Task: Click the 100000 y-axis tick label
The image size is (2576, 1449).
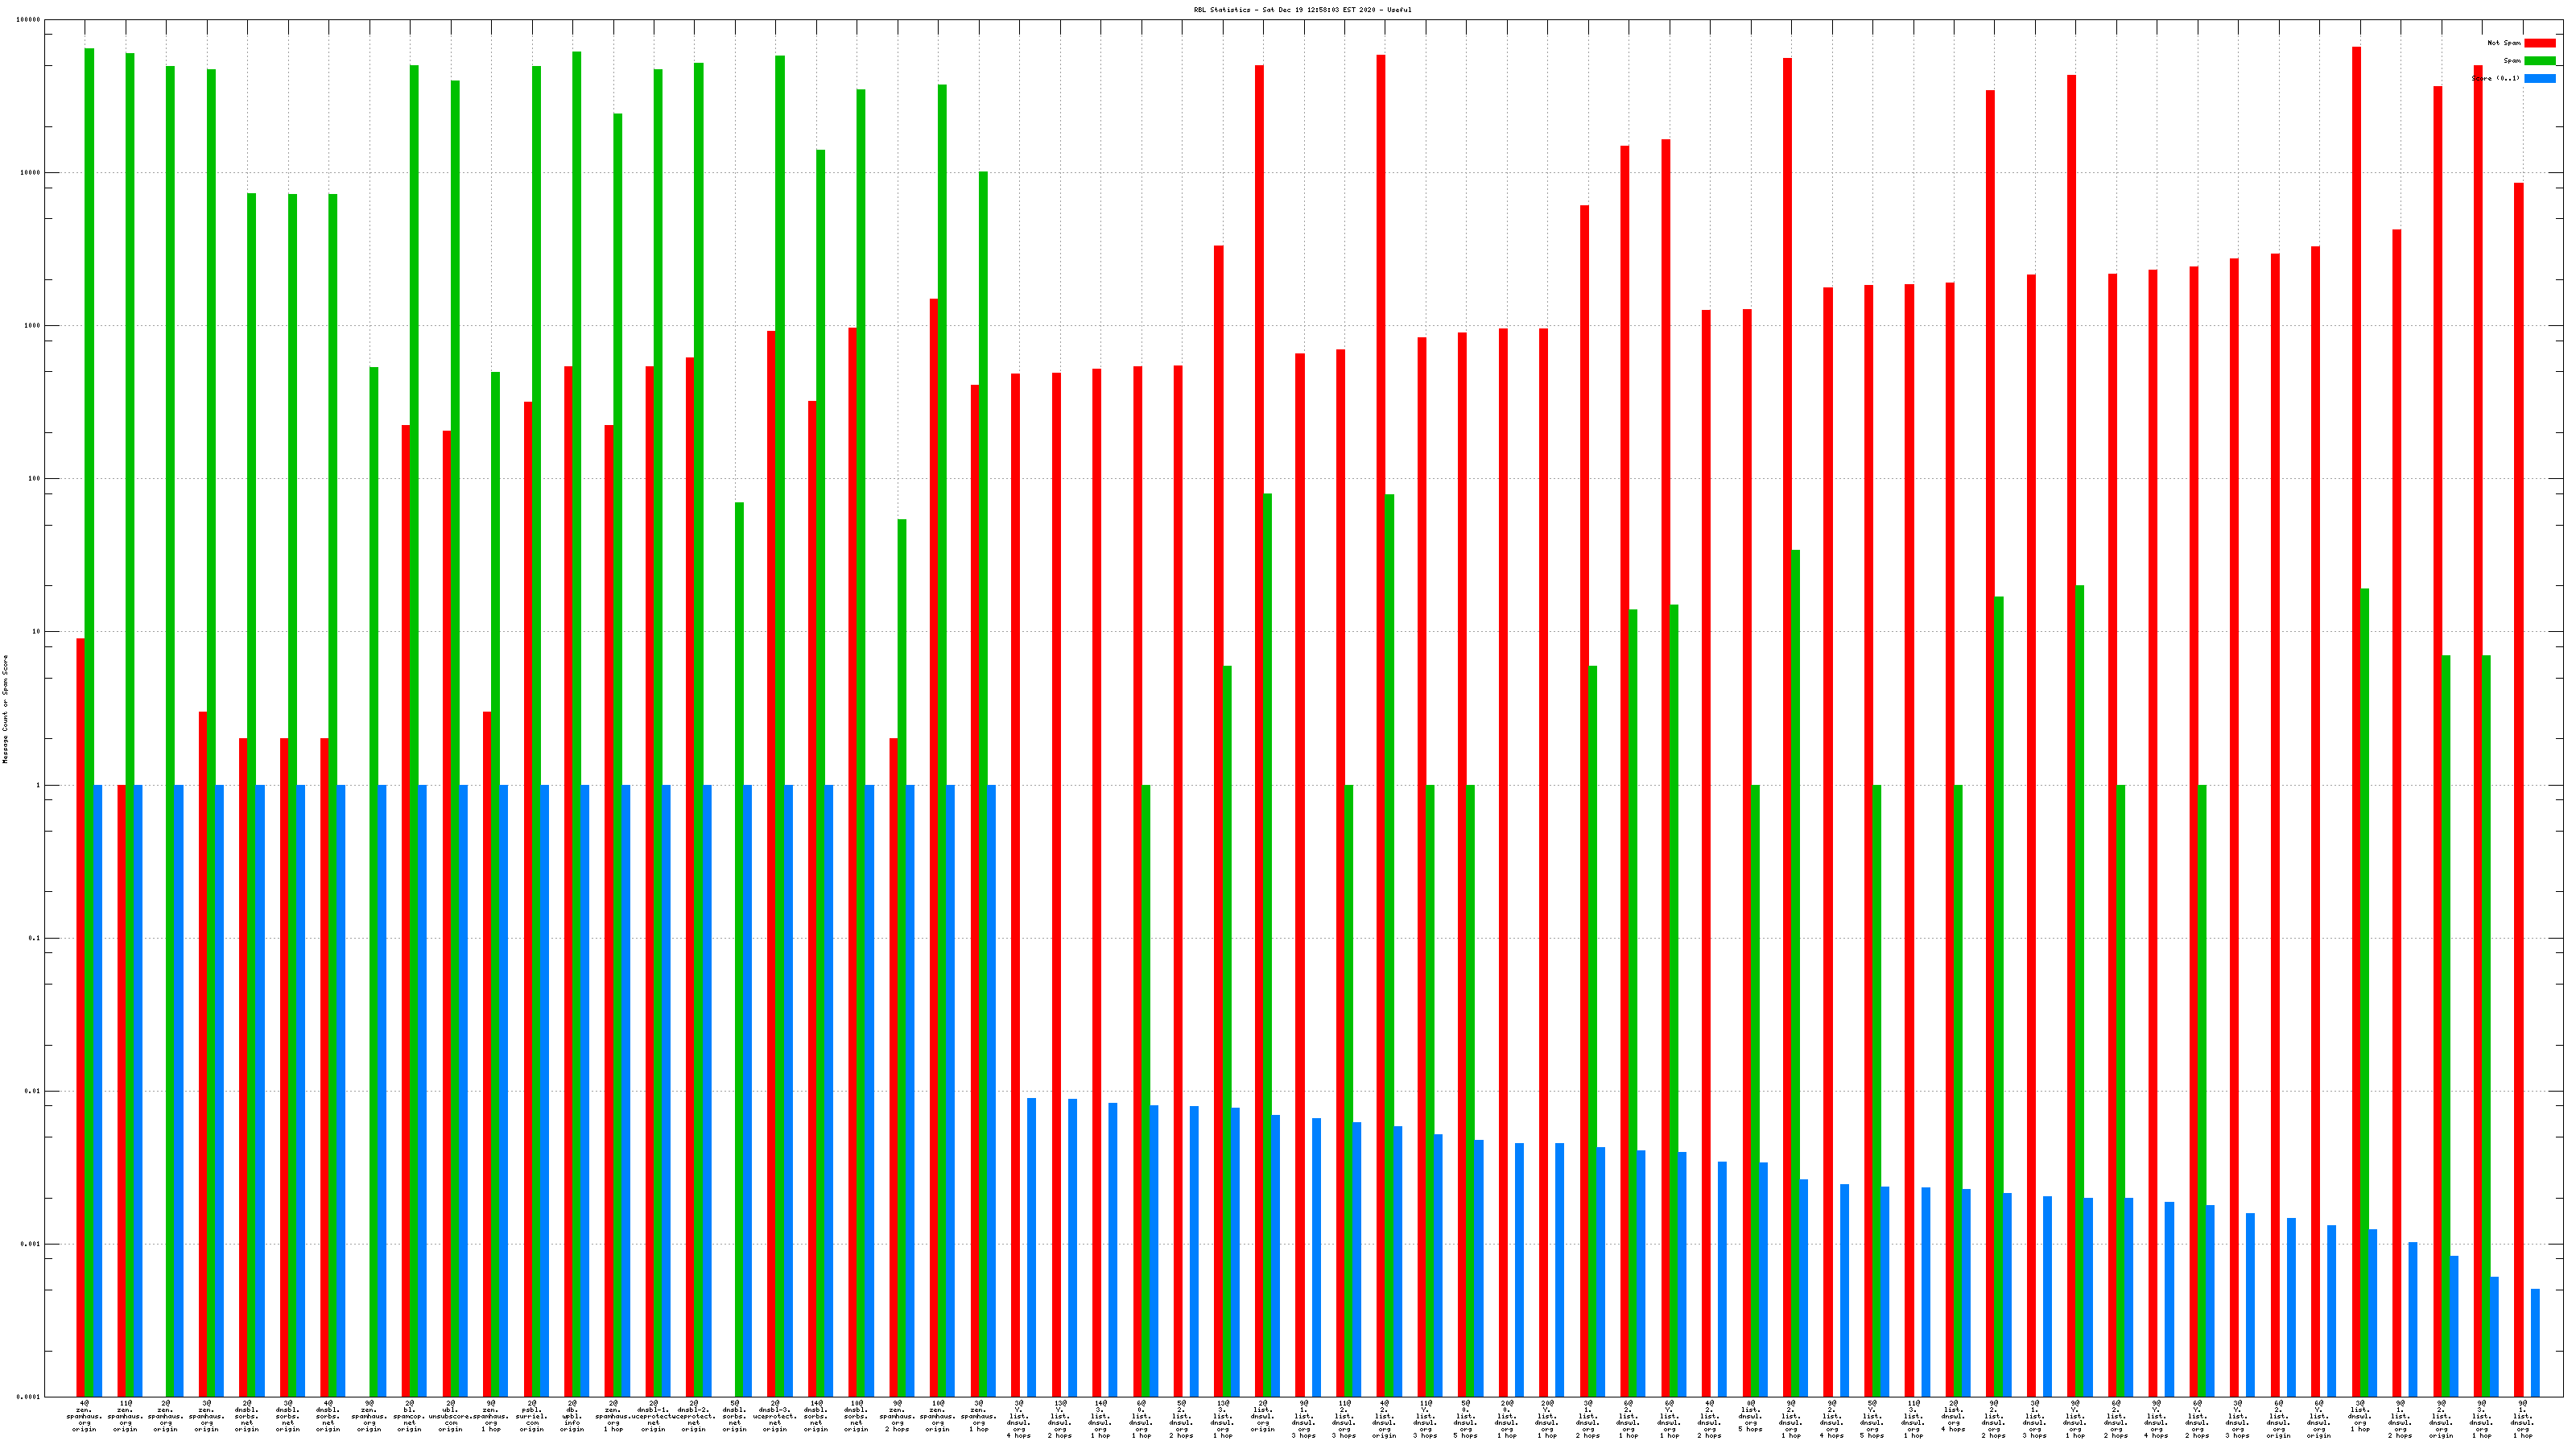Action: (x=29, y=20)
